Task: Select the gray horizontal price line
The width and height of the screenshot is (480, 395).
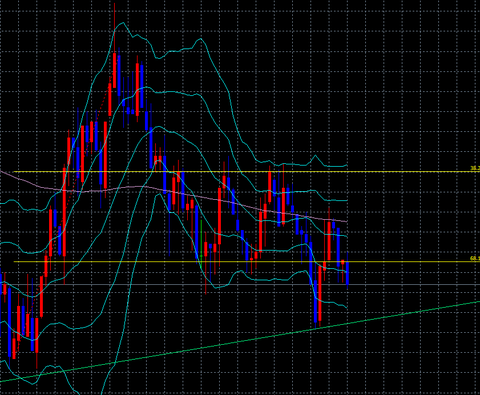Action: [240, 285]
